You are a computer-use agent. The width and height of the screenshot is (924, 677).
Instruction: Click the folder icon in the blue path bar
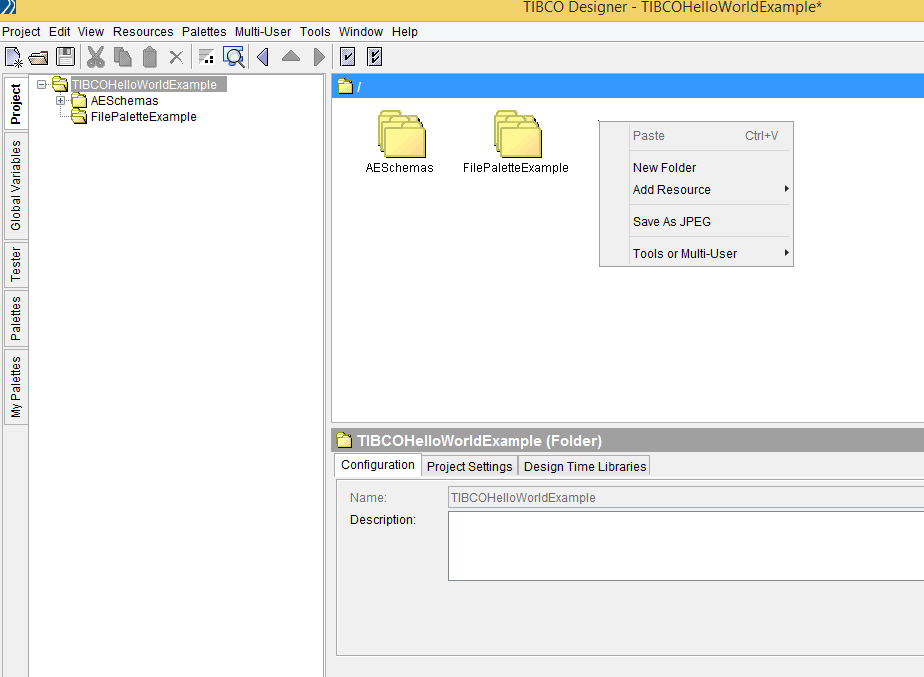[345, 87]
